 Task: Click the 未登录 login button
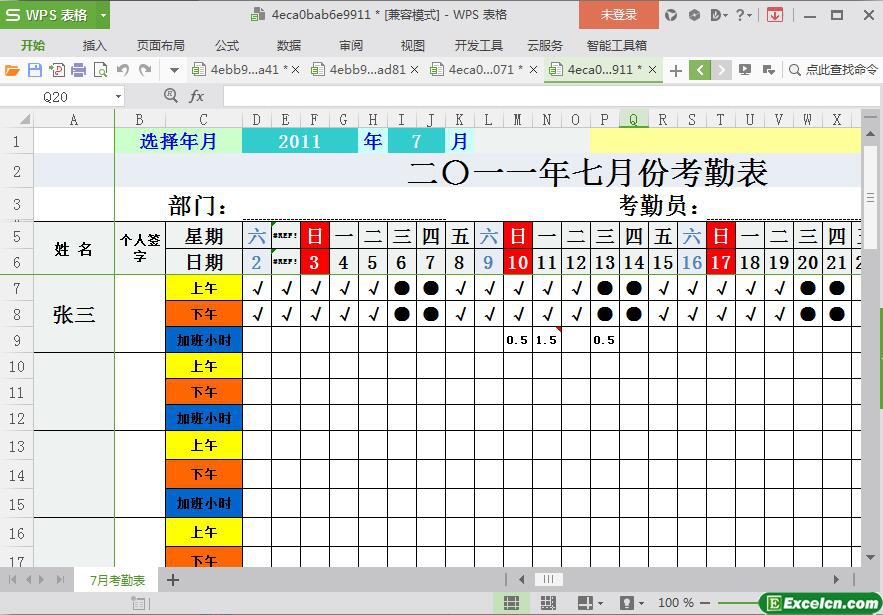618,15
